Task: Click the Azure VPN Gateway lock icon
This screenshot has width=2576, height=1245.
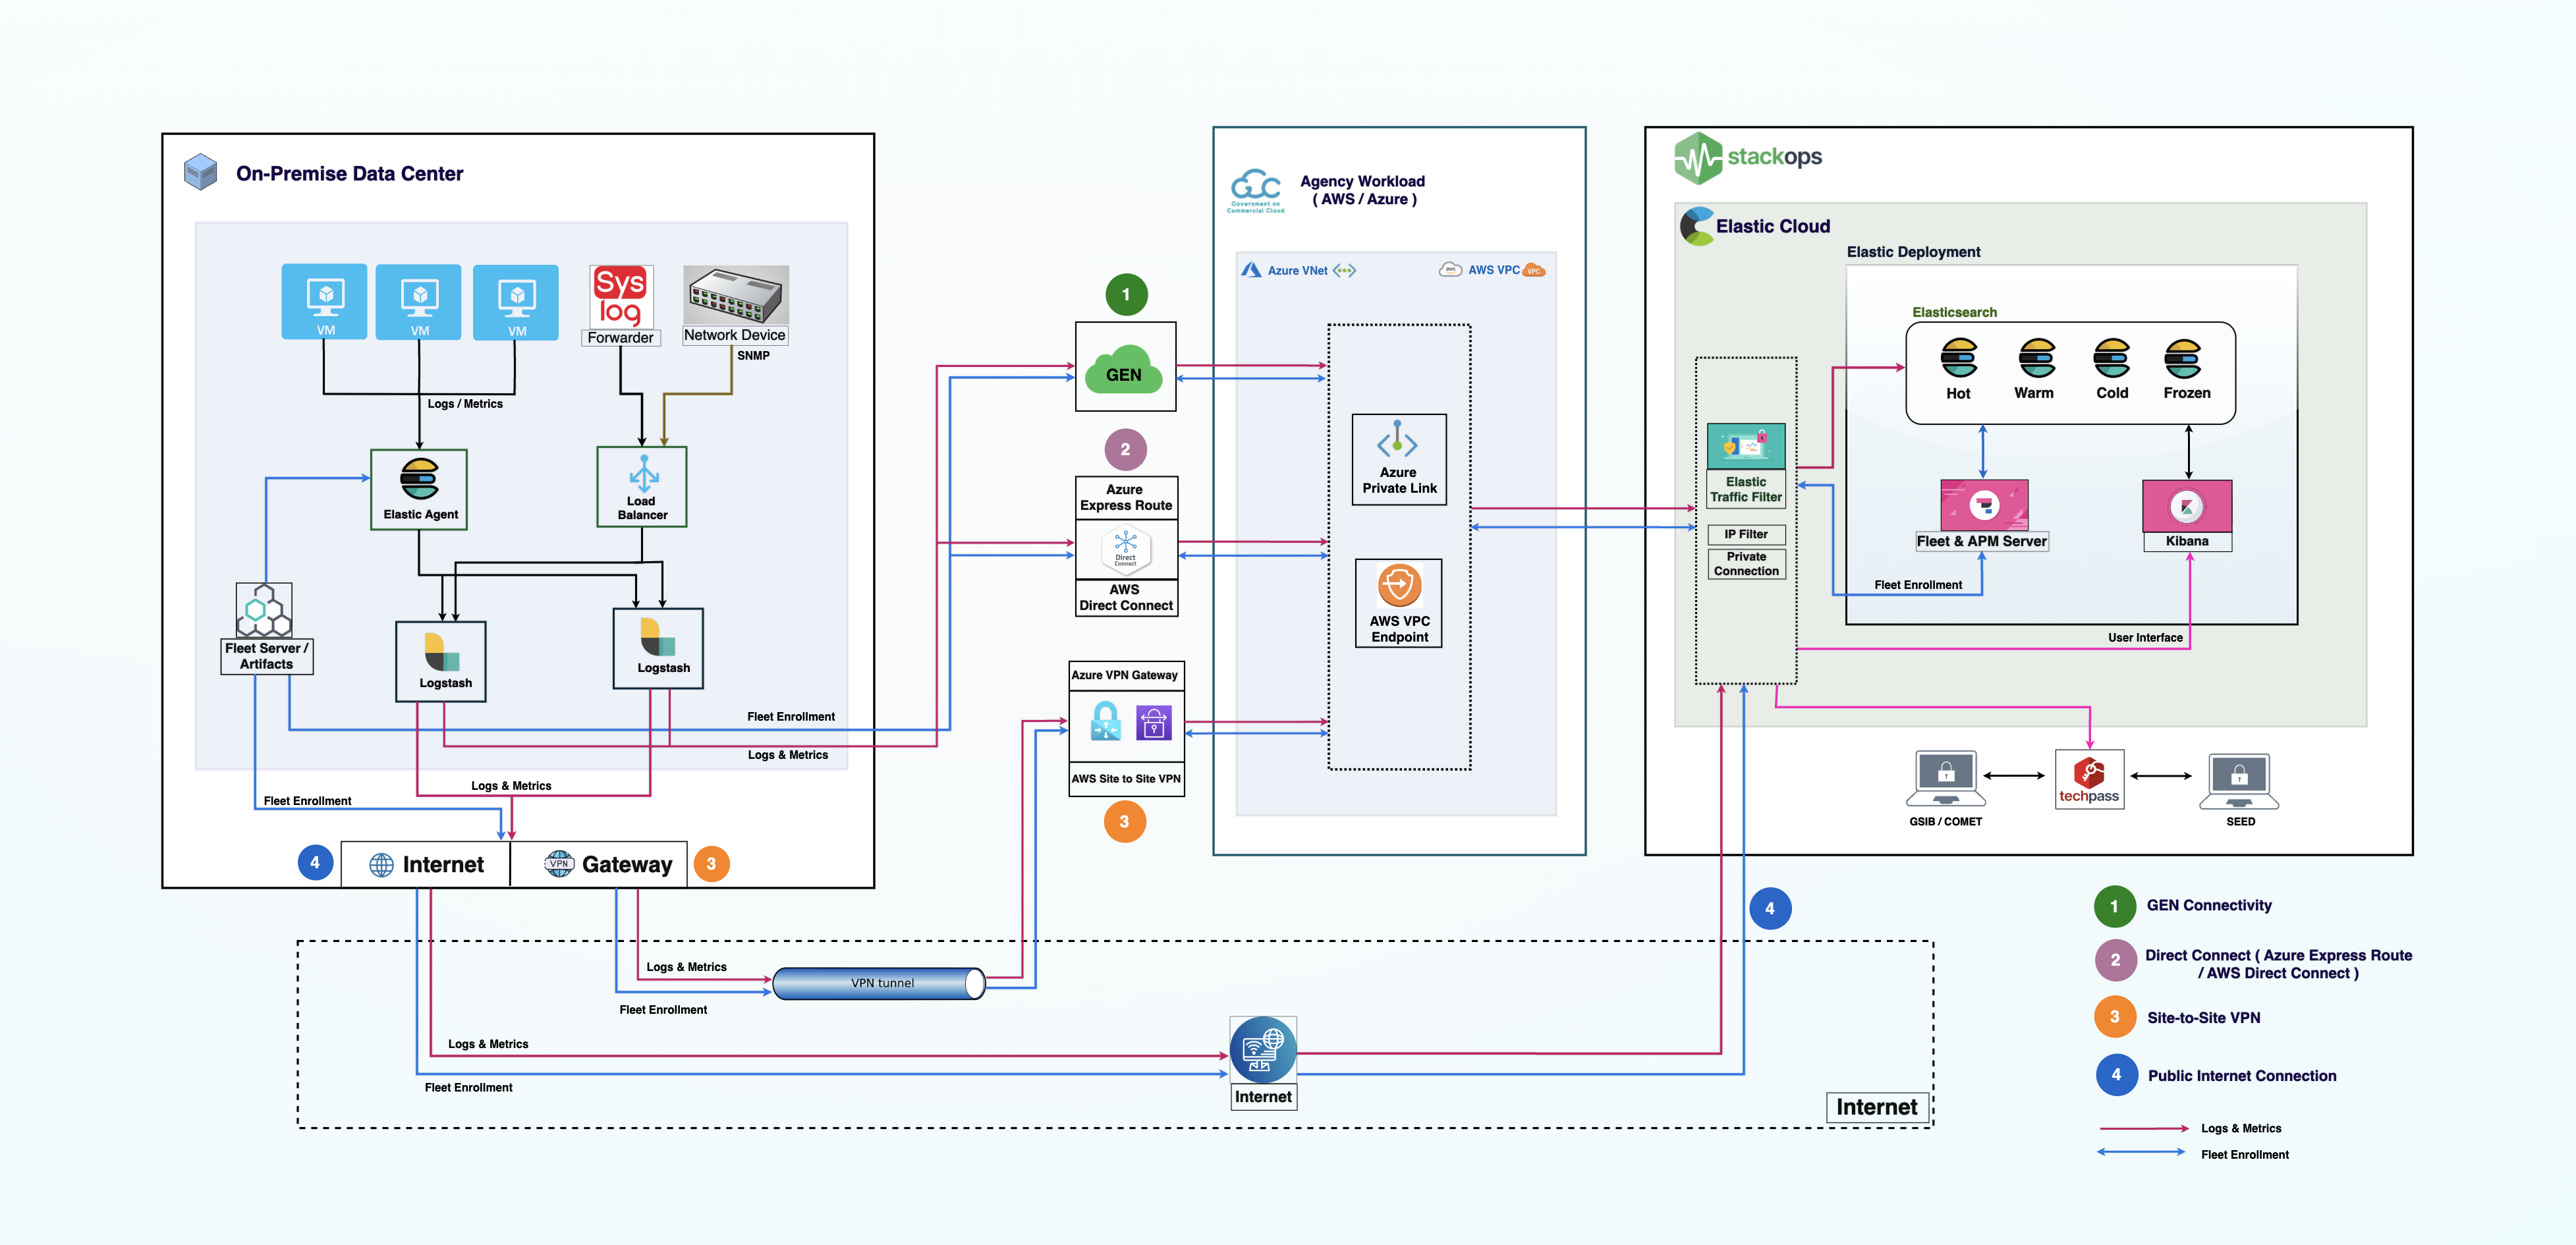Action: pyautogui.click(x=1105, y=721)
